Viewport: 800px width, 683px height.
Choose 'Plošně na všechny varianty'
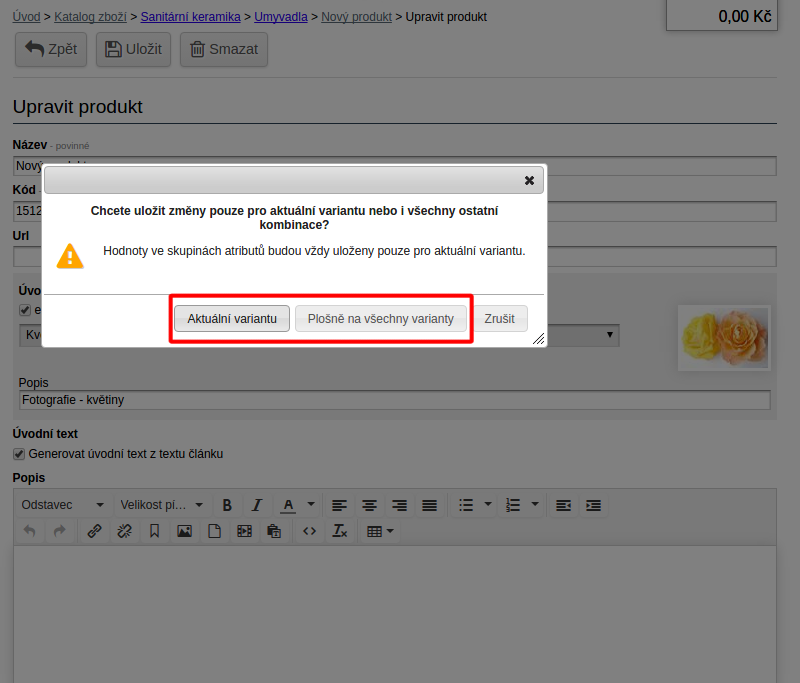380,319
